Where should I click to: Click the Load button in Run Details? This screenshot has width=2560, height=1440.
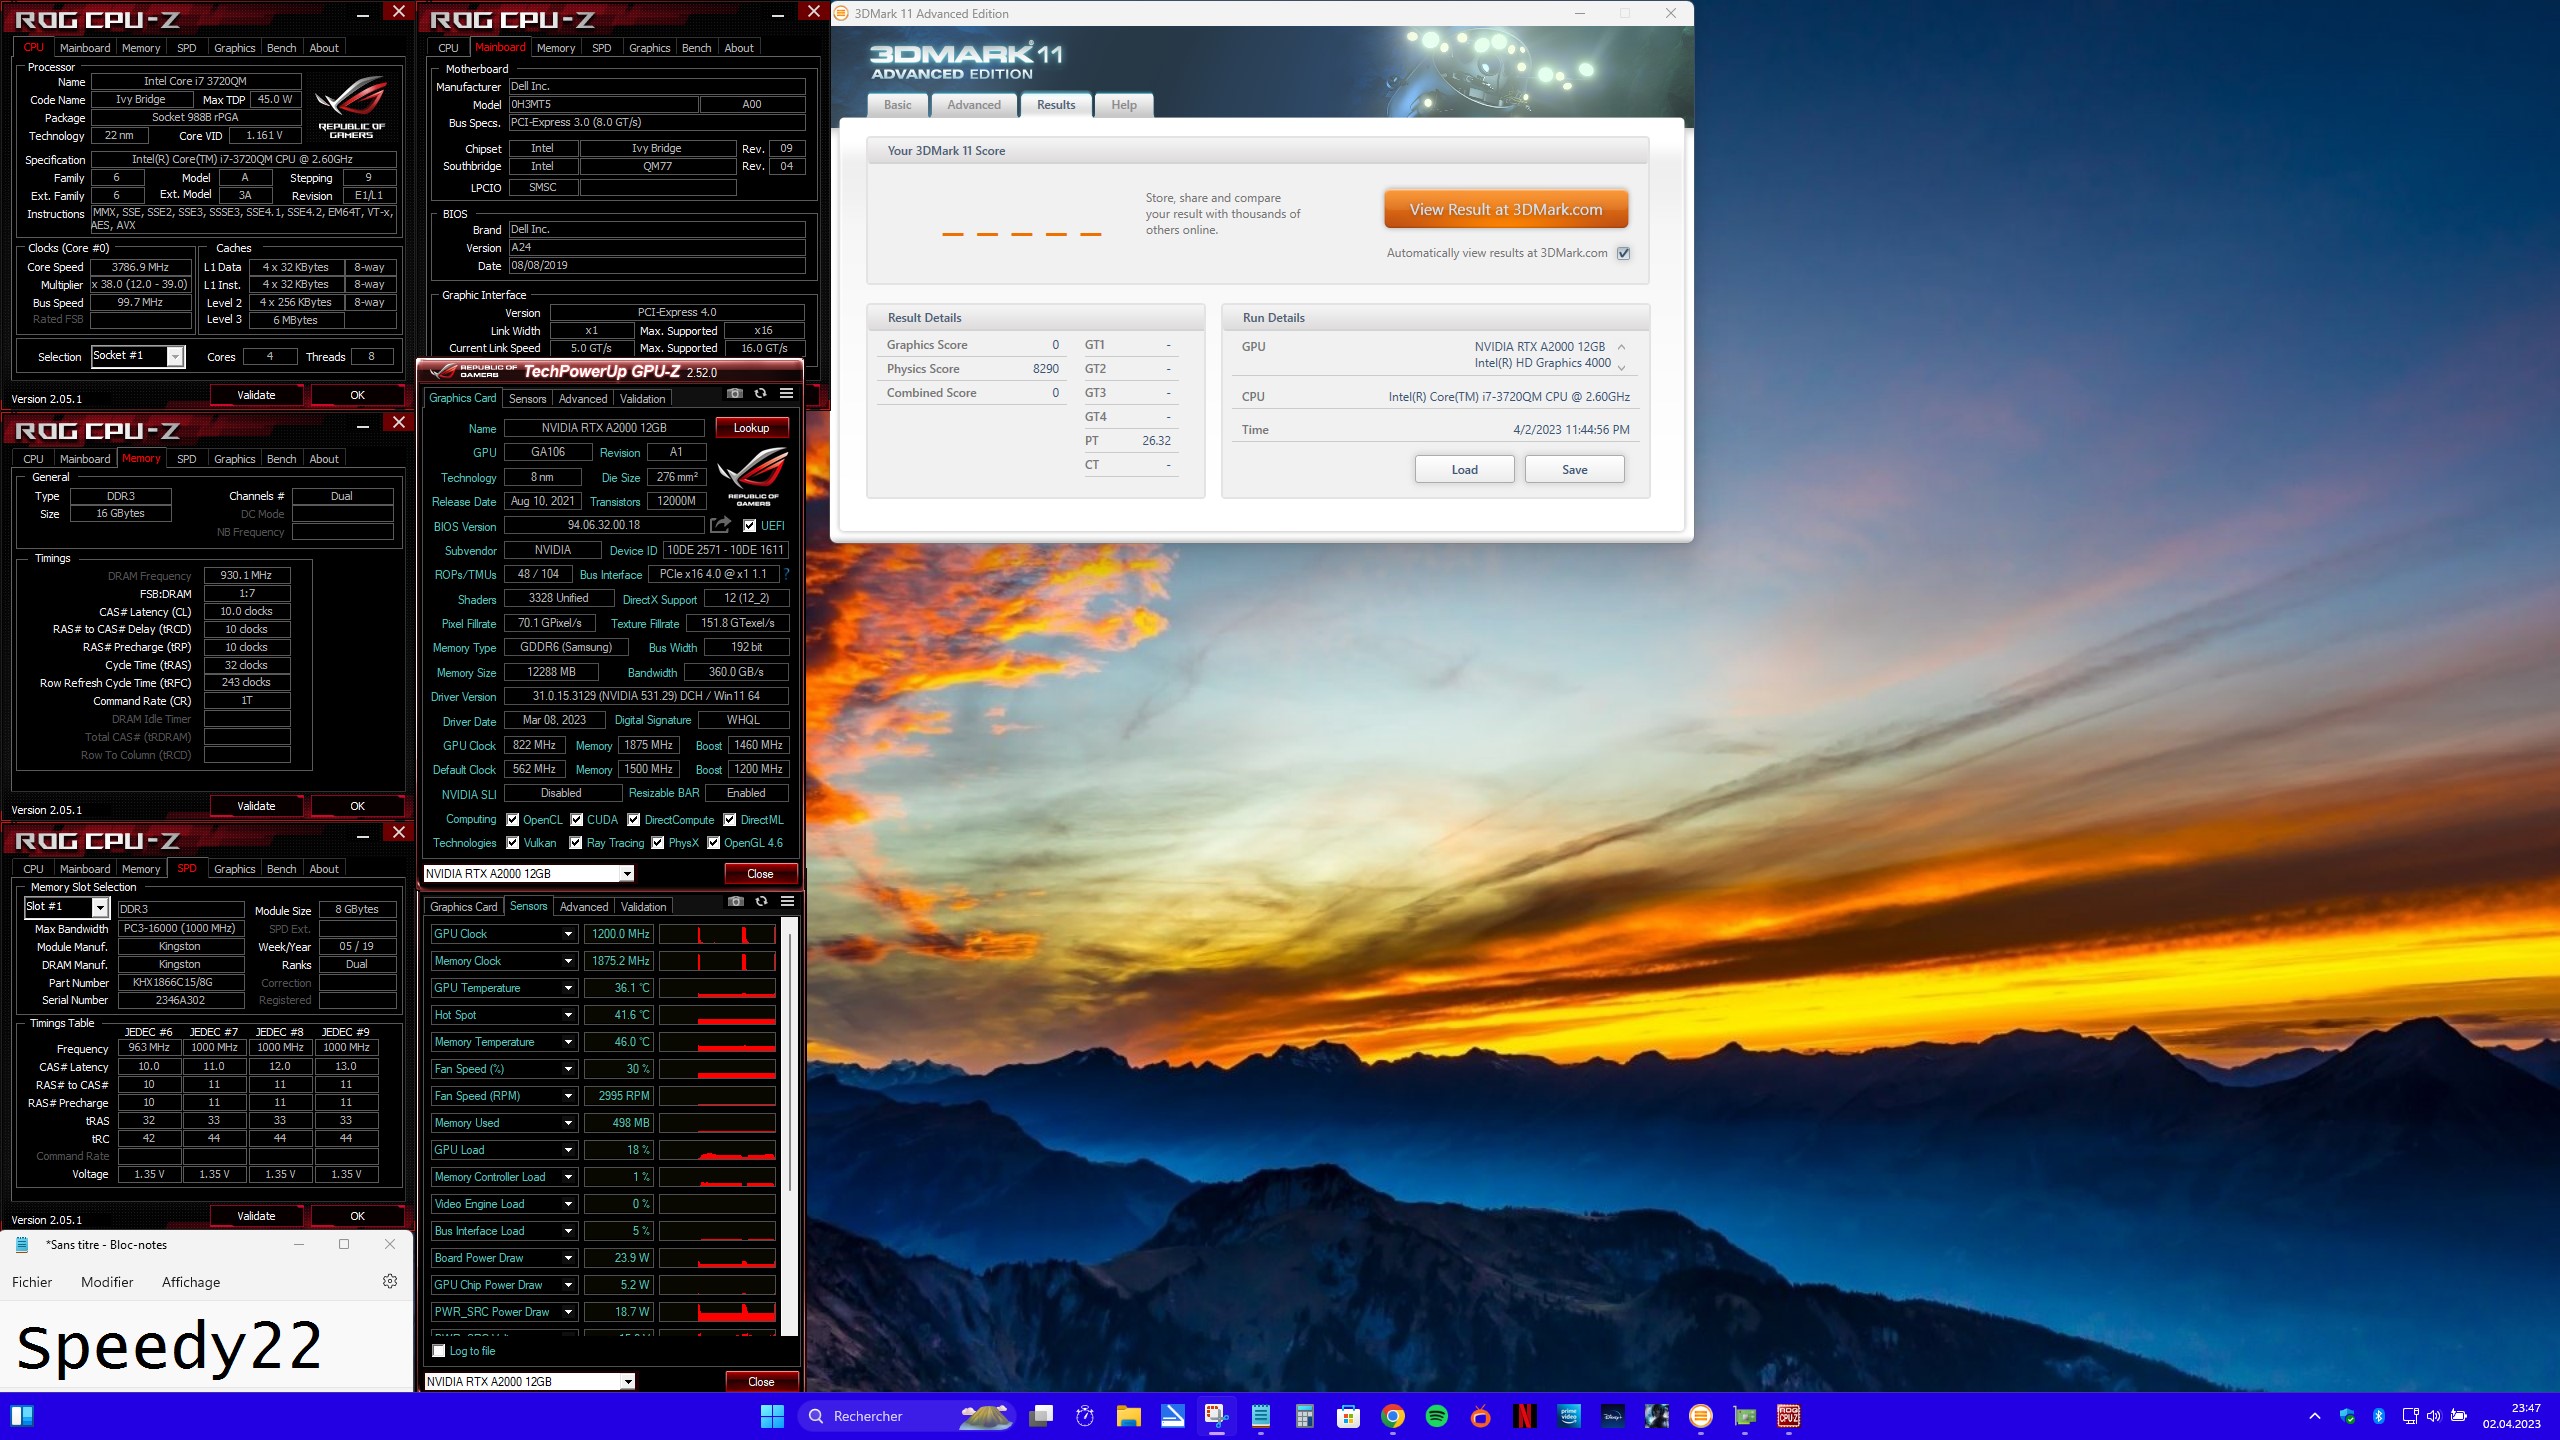pyautogui.click(x=1464, y=470)
